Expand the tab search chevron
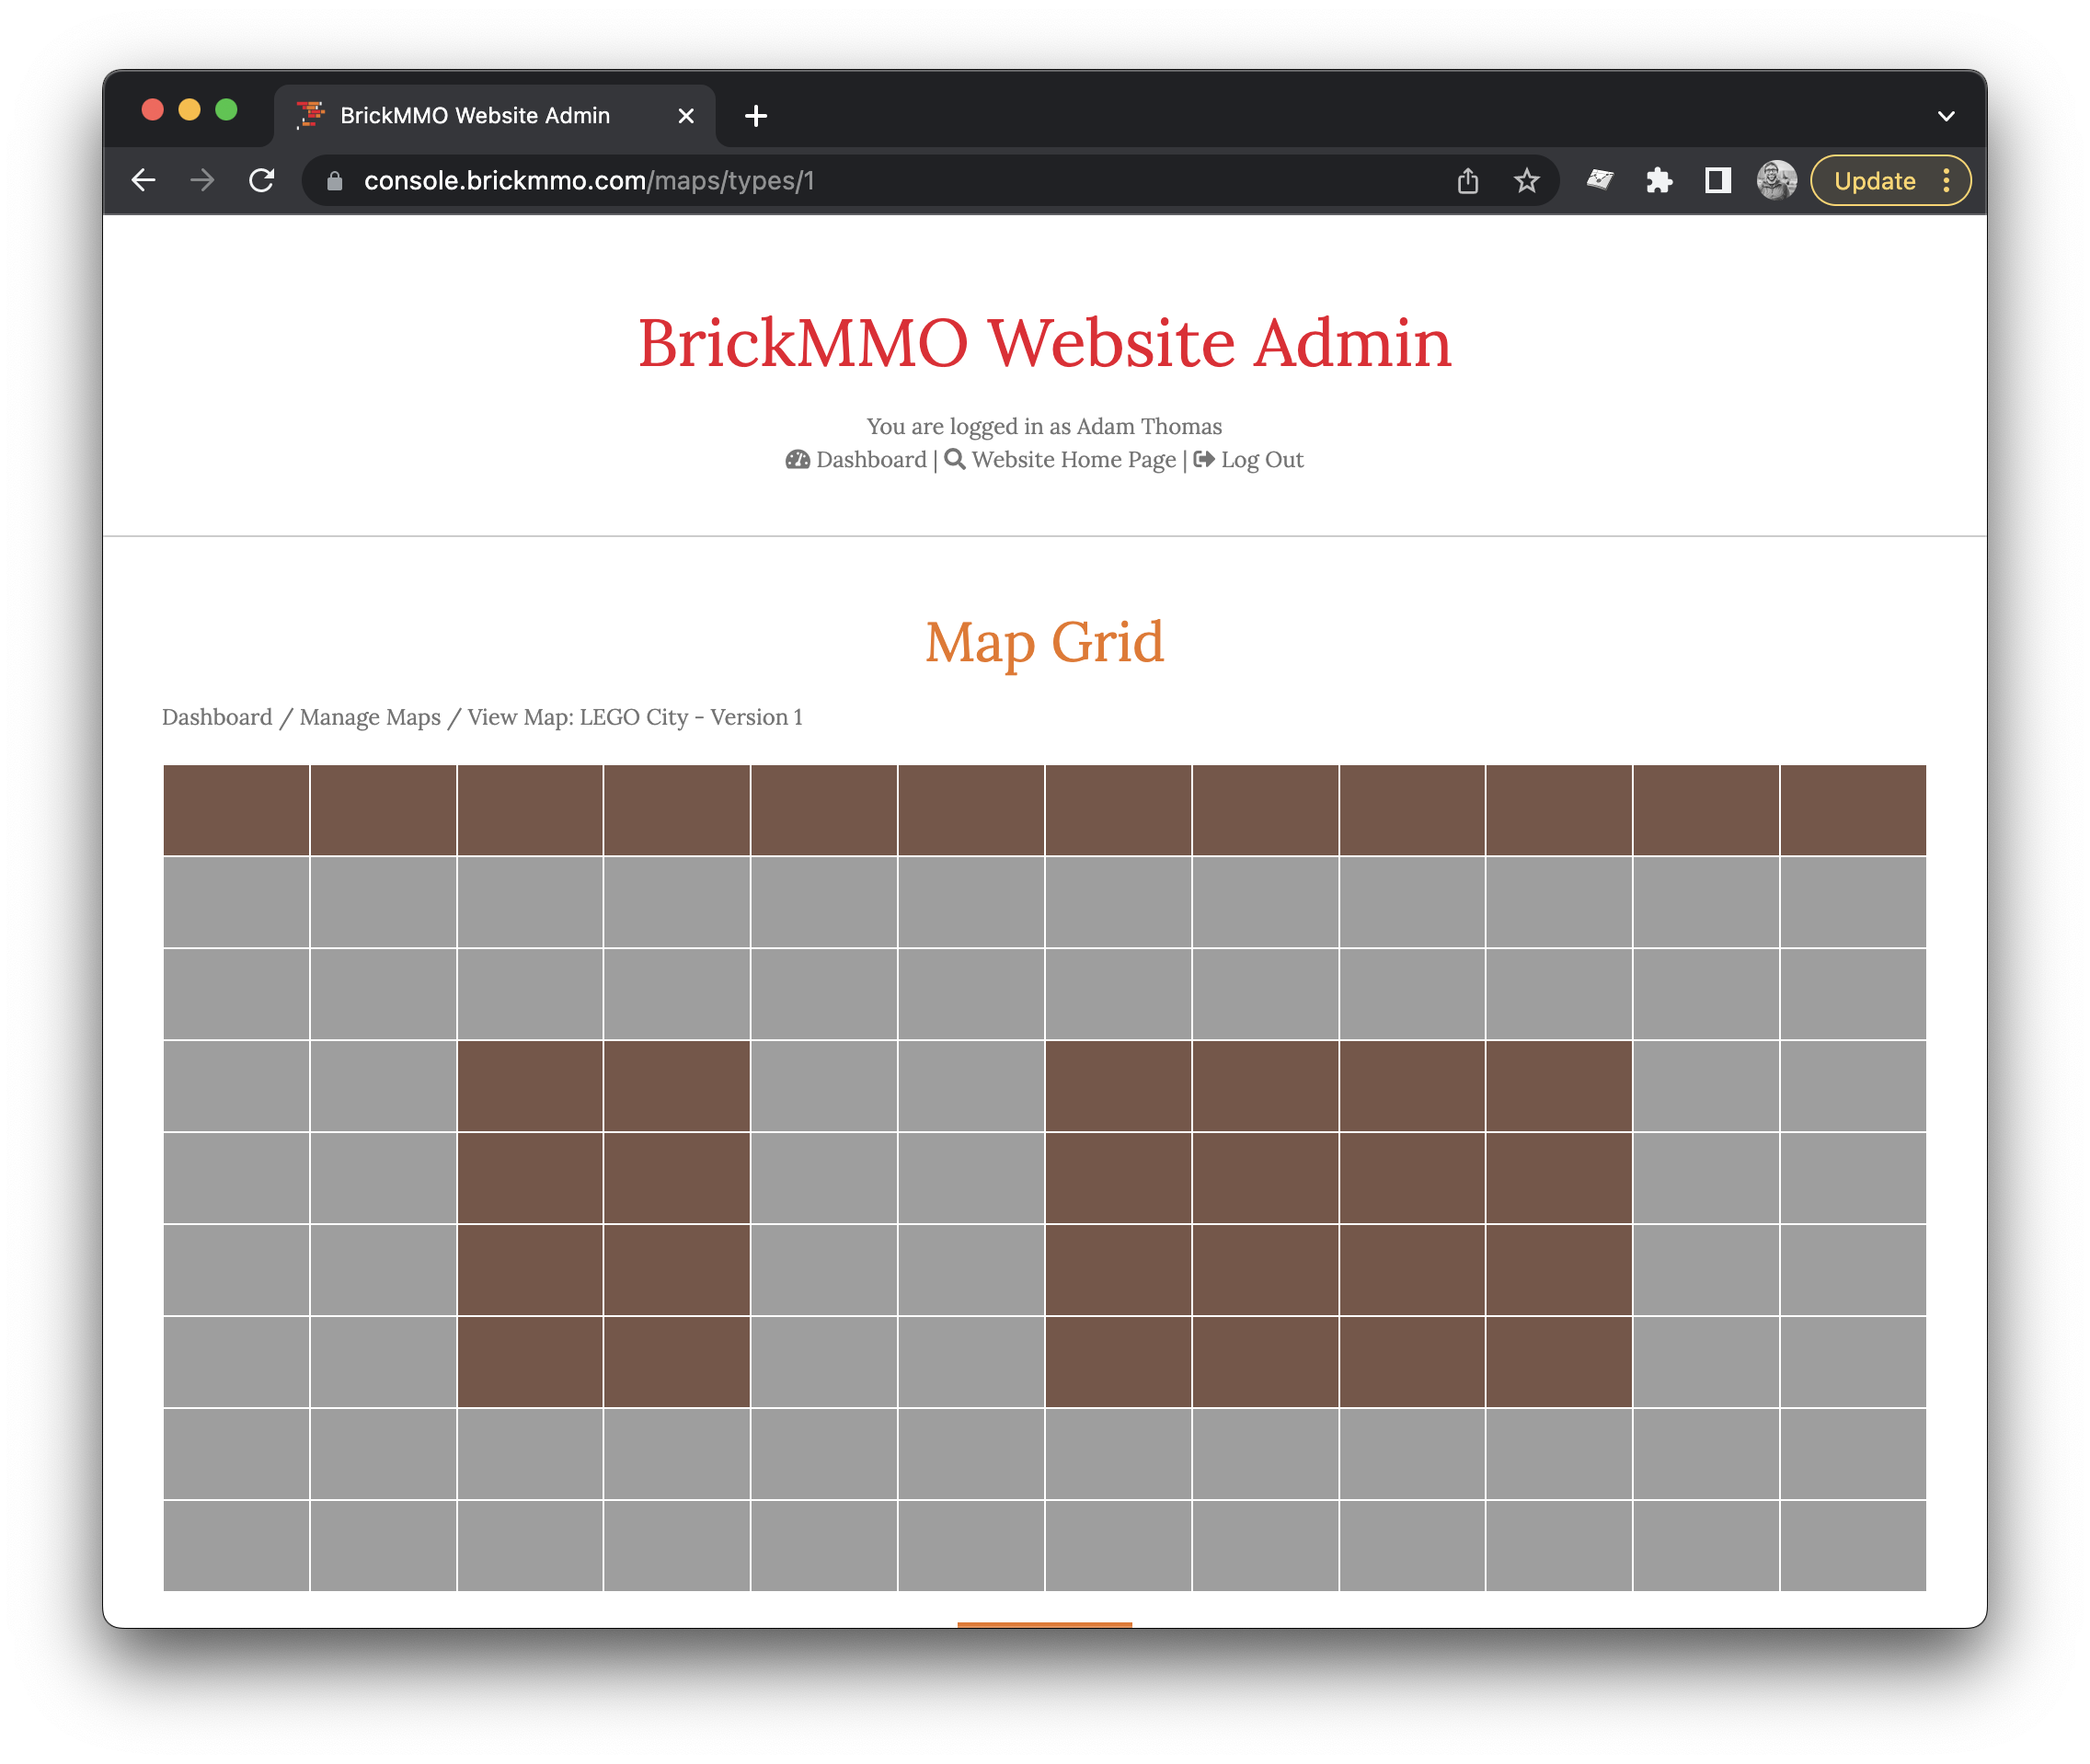Image resolution: width=2090 pixels, height=1764 pixels. pos(1946,116)
